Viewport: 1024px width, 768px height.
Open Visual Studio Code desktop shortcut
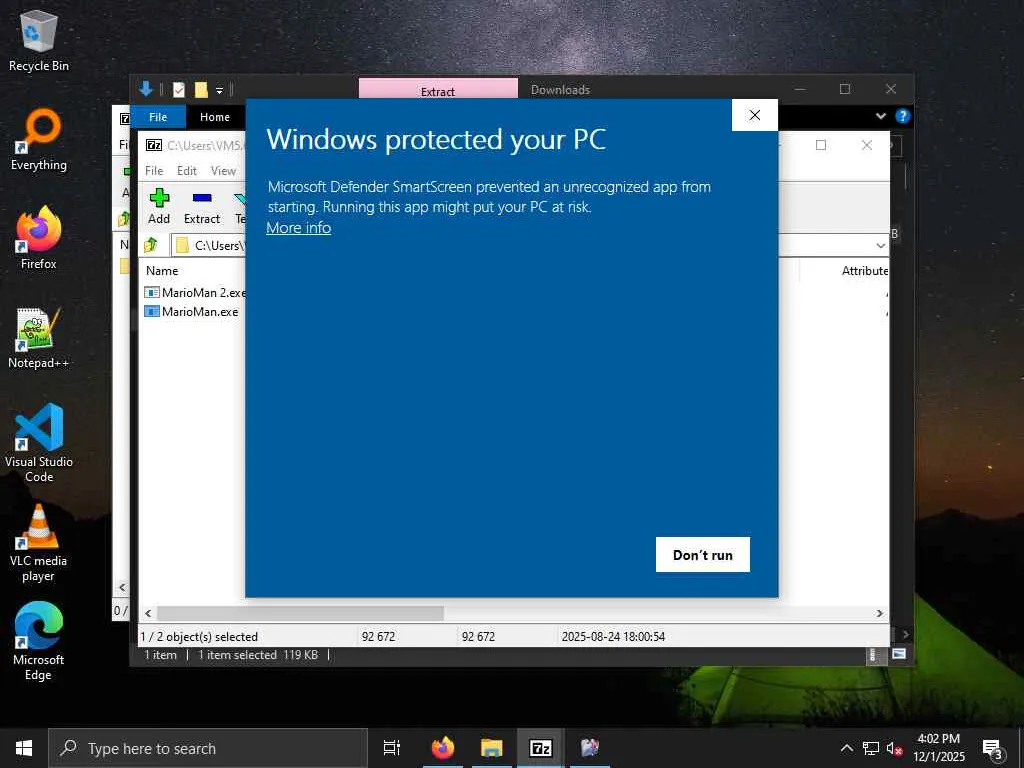pos(39,443)
